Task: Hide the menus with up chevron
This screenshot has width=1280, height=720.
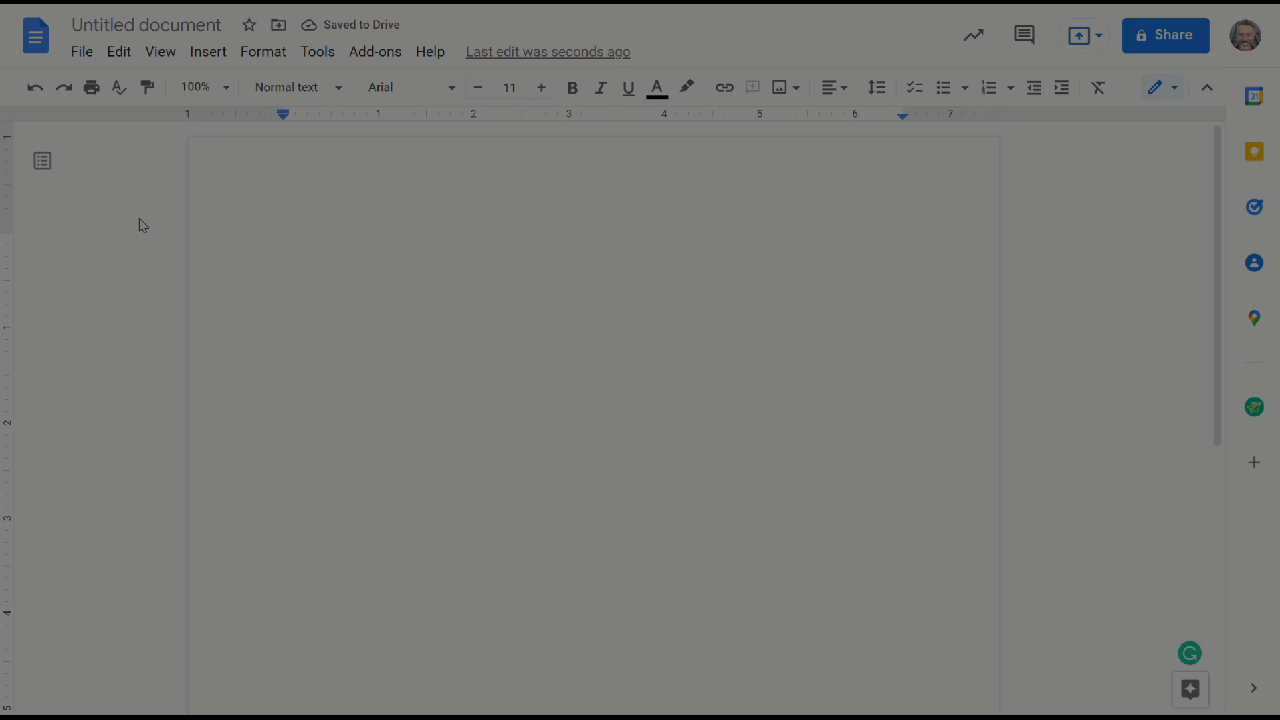Action: coord(1207,88)
